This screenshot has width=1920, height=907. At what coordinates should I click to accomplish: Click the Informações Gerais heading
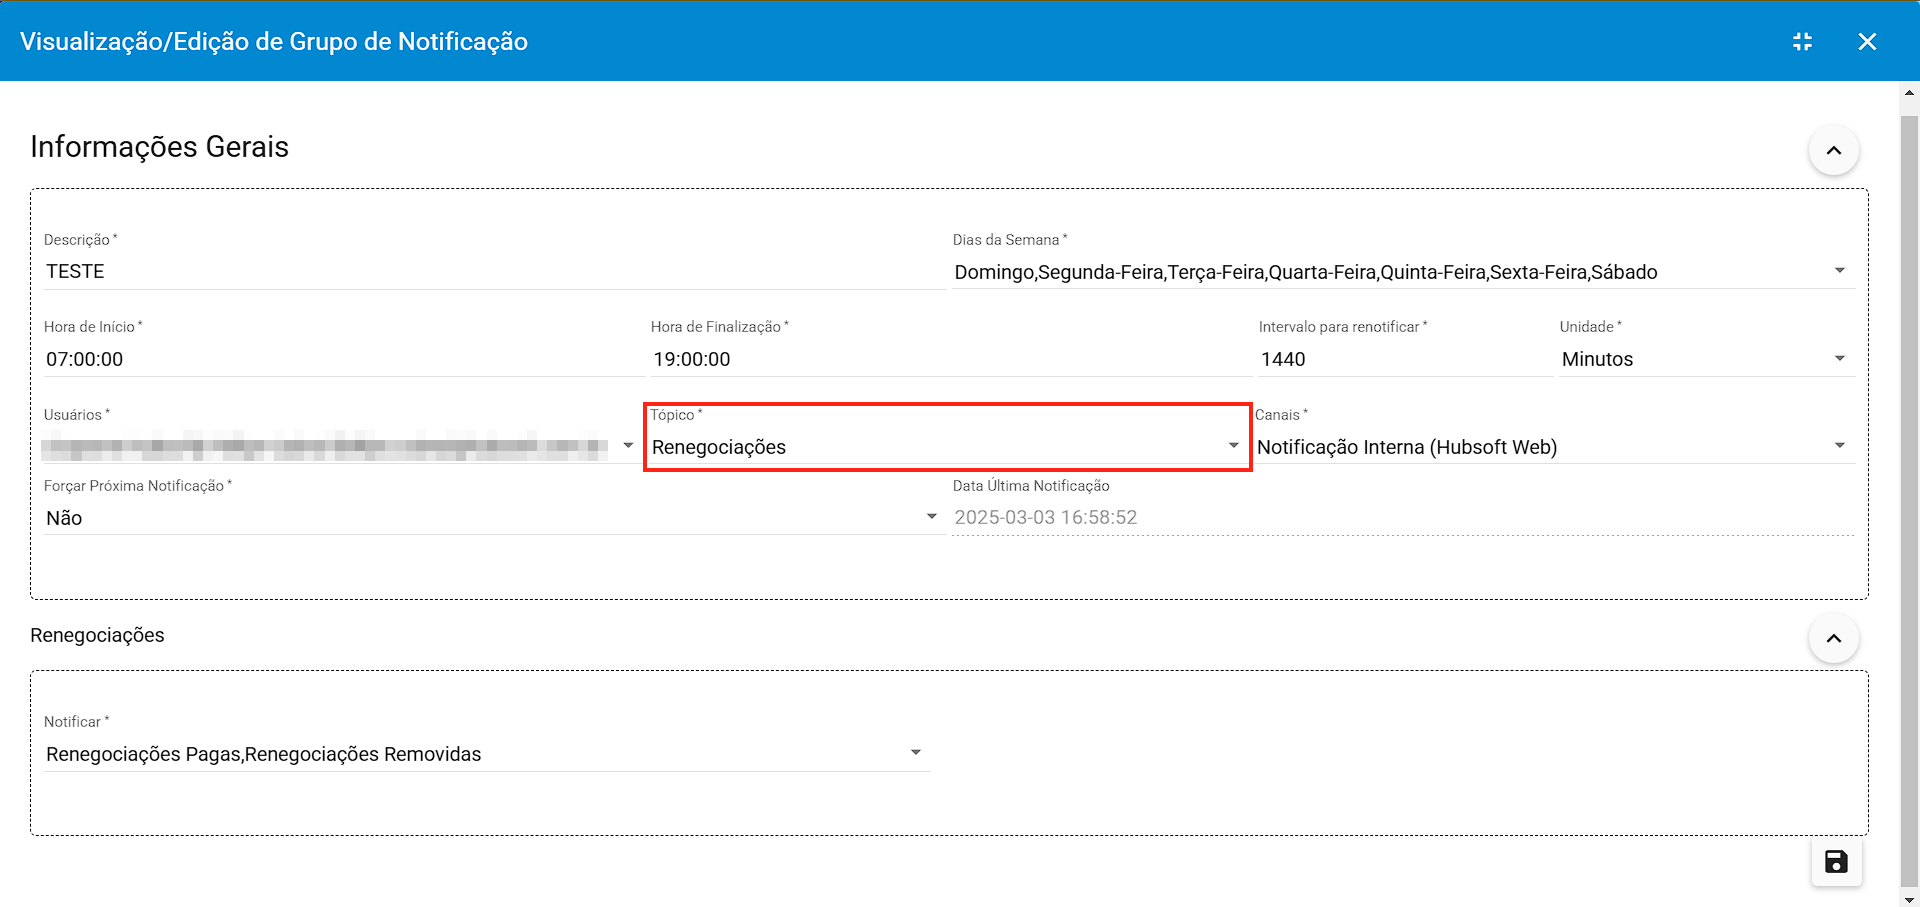click(x=159, y=147)
